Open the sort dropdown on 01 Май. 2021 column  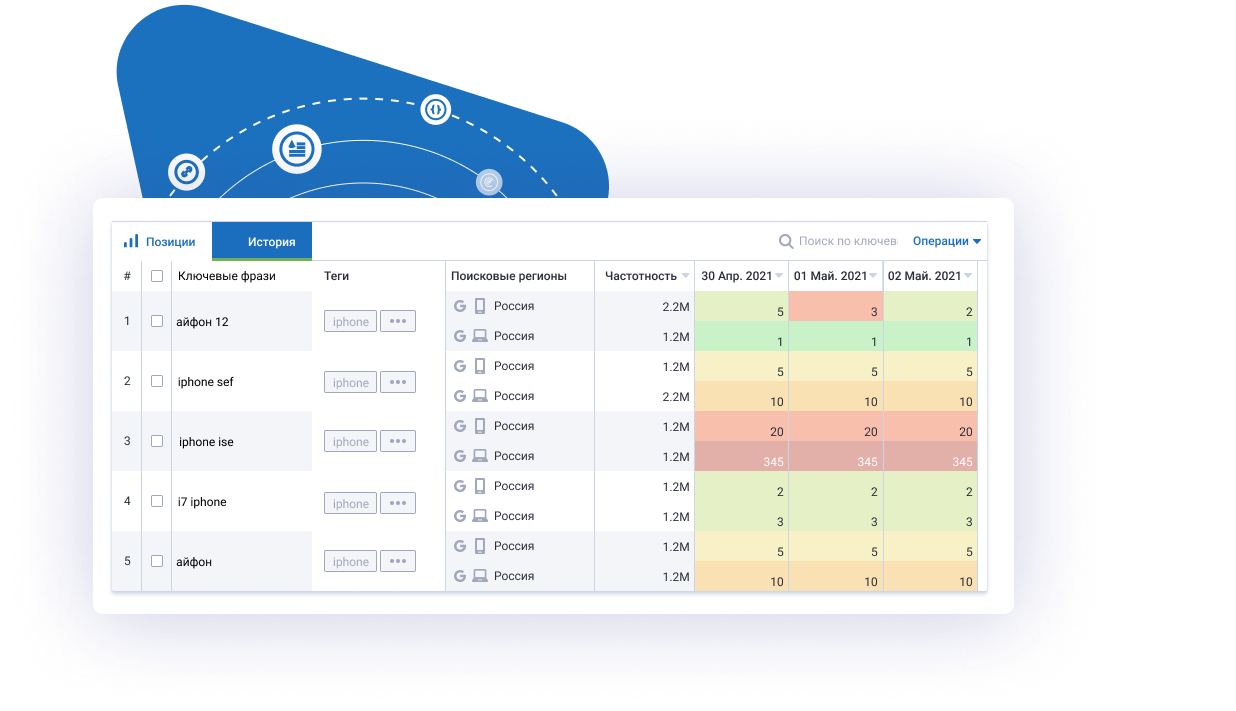(874, 276)
